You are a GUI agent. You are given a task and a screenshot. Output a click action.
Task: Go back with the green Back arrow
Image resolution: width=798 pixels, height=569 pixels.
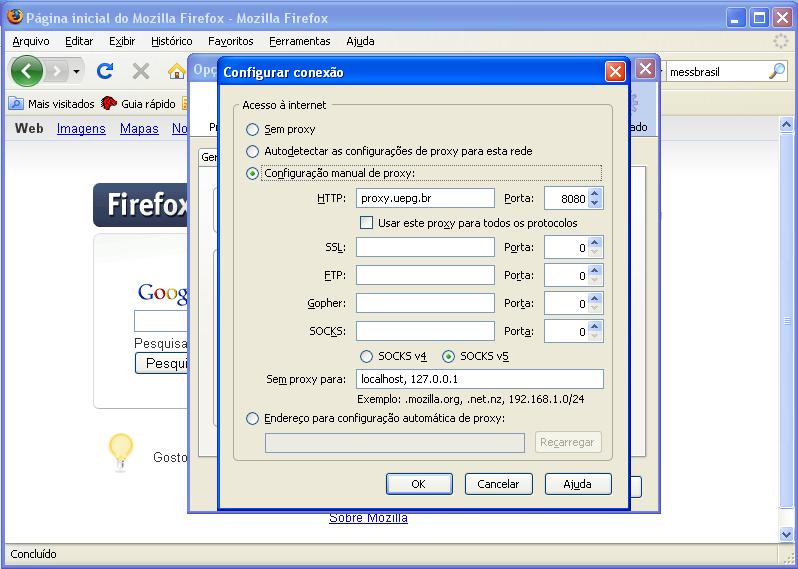[26, 71]
